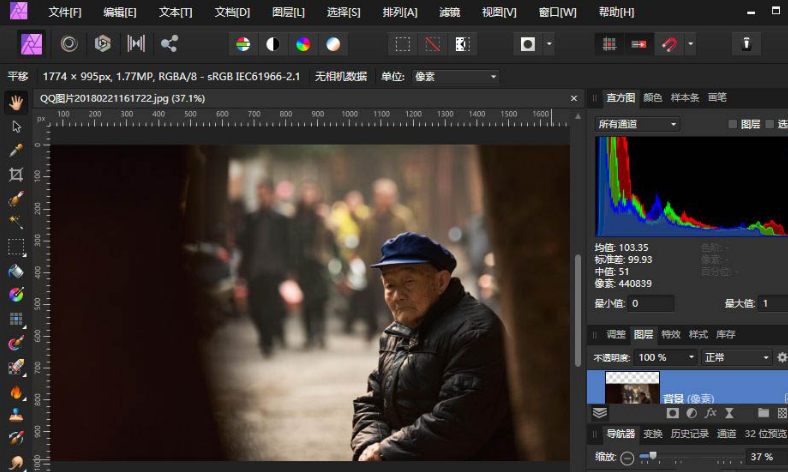Click the Auto Contrast half-circle icon
The image size is (788, 472).
[x=272, y=44]
